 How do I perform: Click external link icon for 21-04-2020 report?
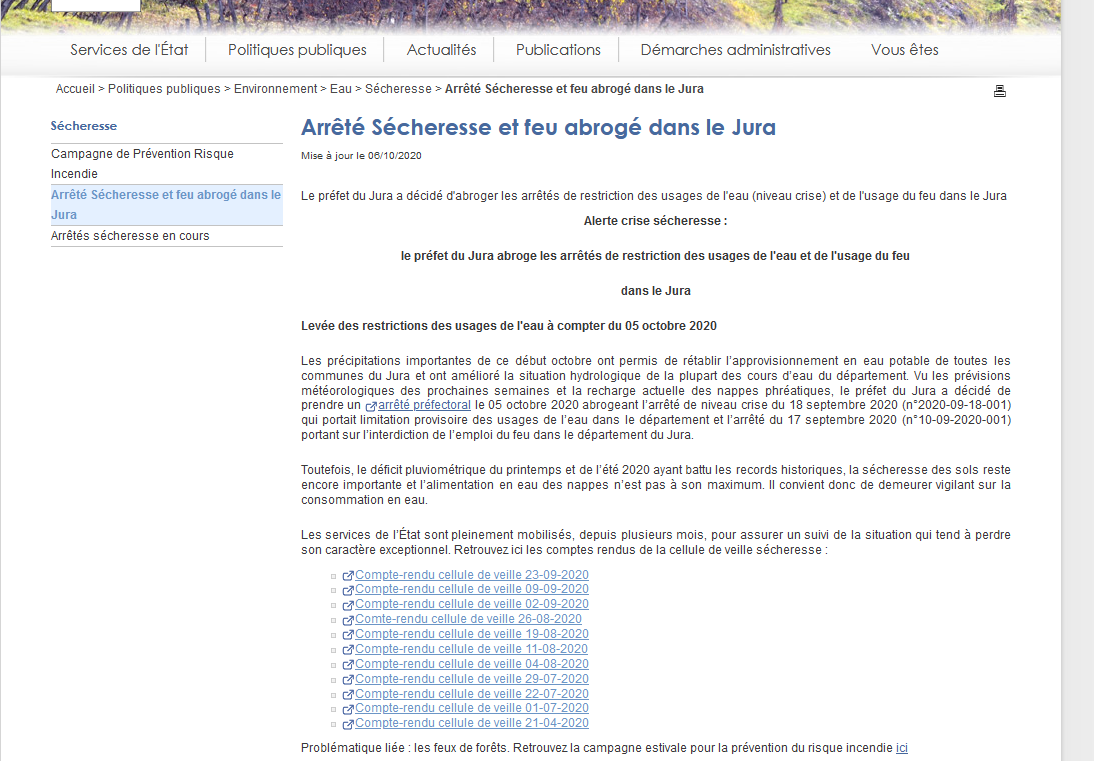[348, 725]
